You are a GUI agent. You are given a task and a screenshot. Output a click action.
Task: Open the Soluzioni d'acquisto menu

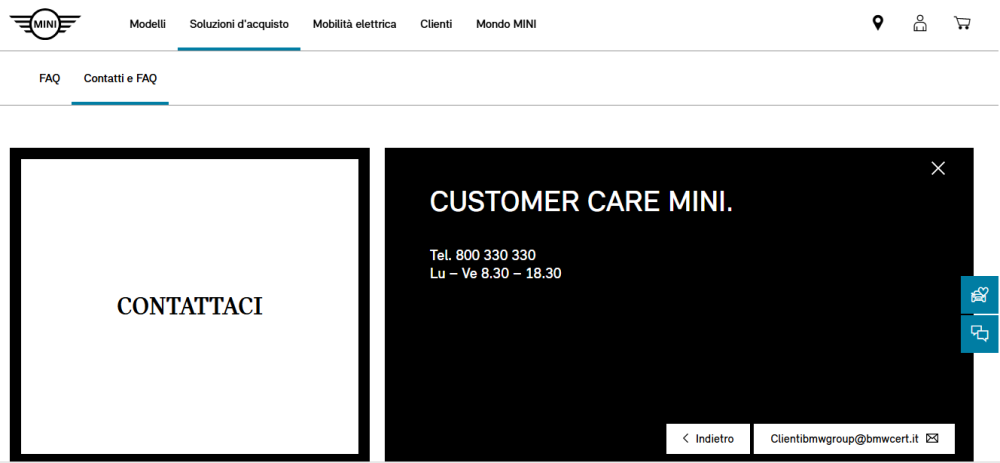(x=239, y=24)
